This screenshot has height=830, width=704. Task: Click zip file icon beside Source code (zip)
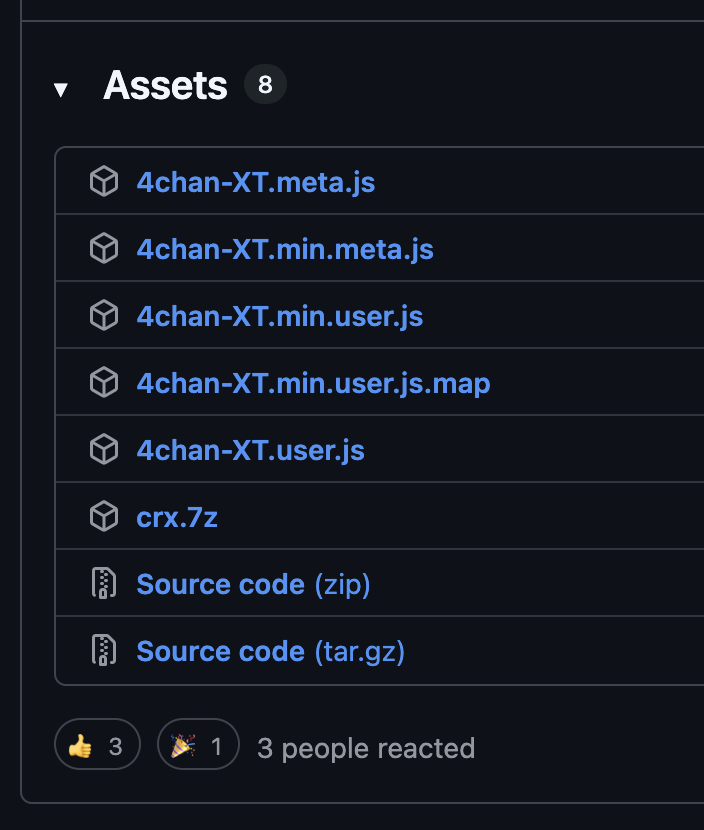(x=104, y=584)
